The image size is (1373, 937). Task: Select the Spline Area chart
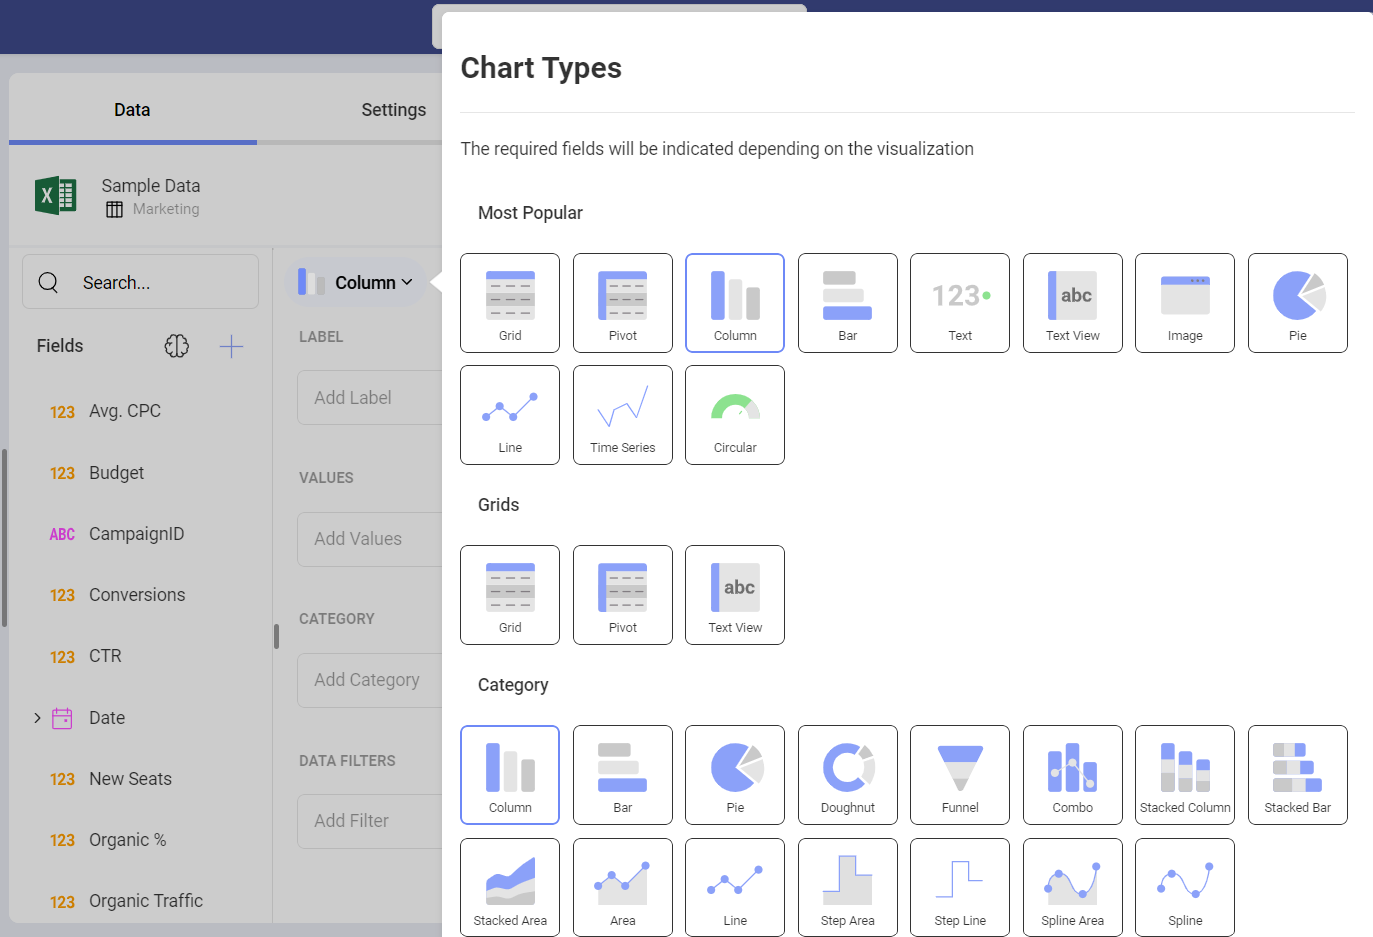tap(1073, 887)
